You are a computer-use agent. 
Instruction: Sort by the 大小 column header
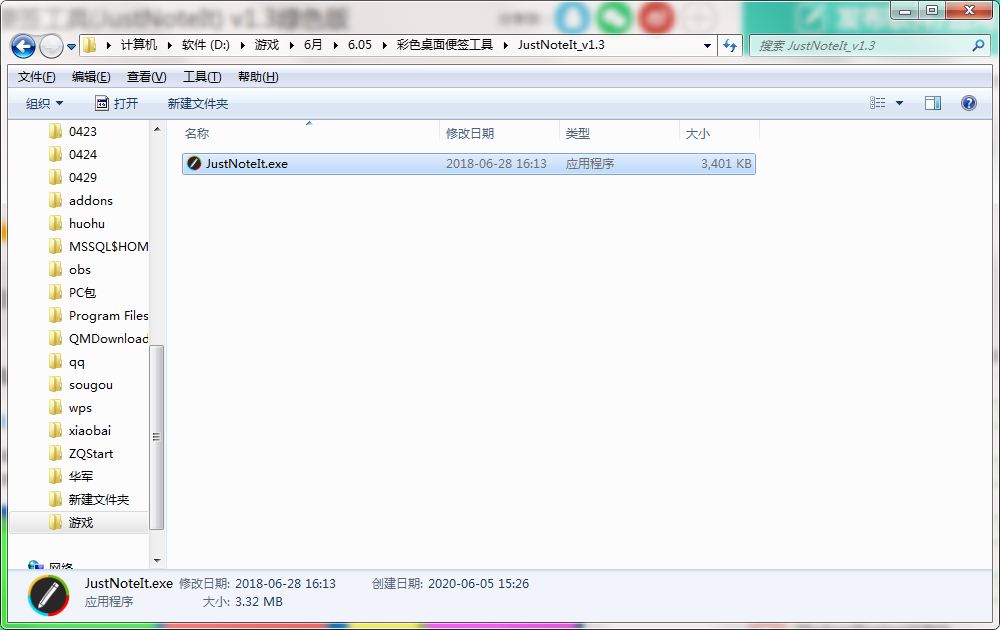[x=719, y=133]
